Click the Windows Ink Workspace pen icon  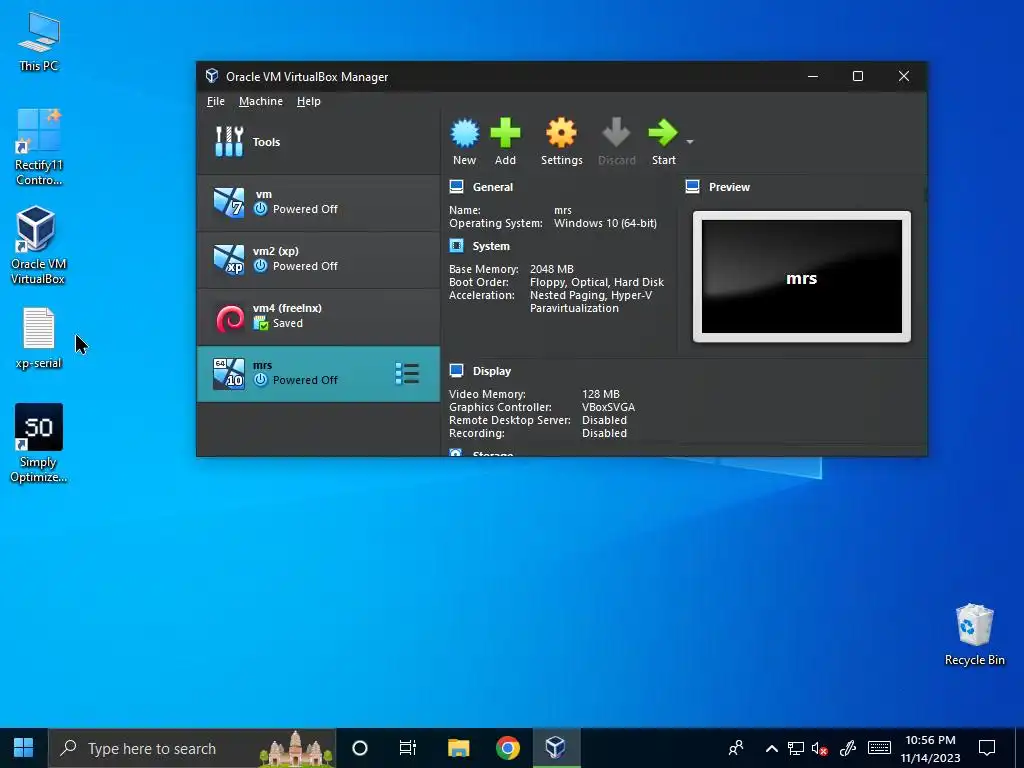(x=848, y=748)
